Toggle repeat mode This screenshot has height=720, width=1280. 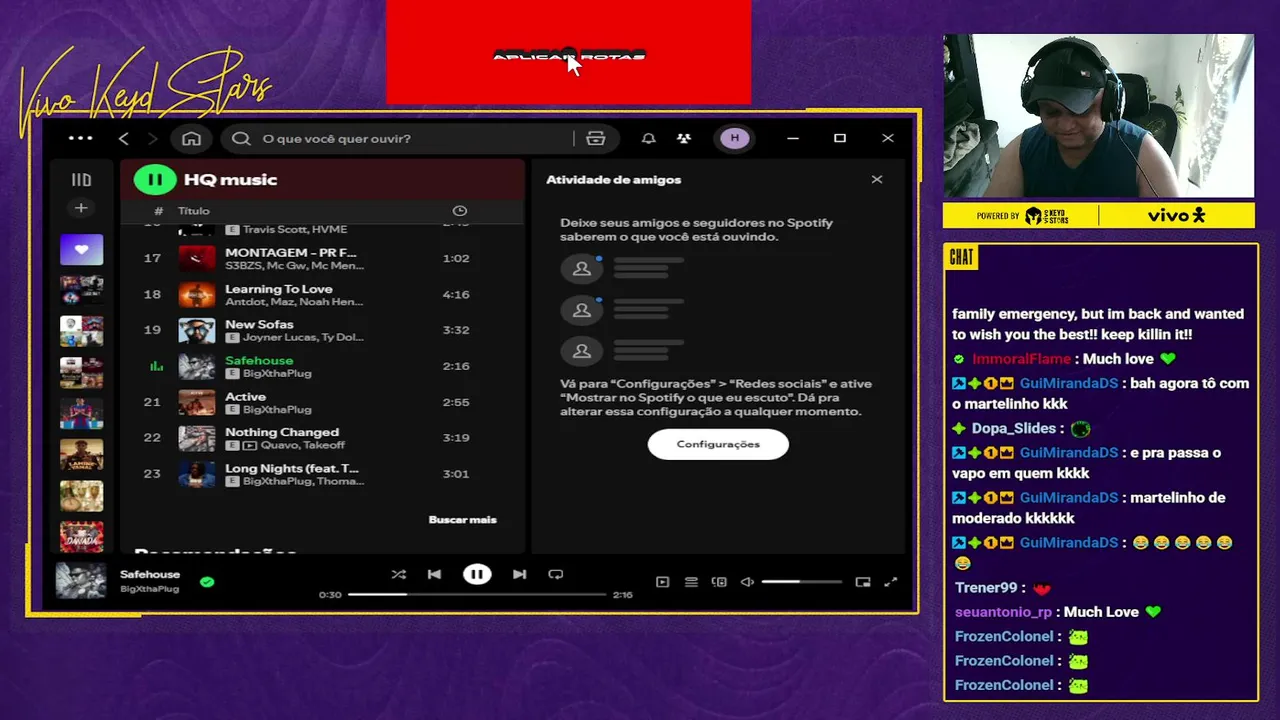coord(556,575)
